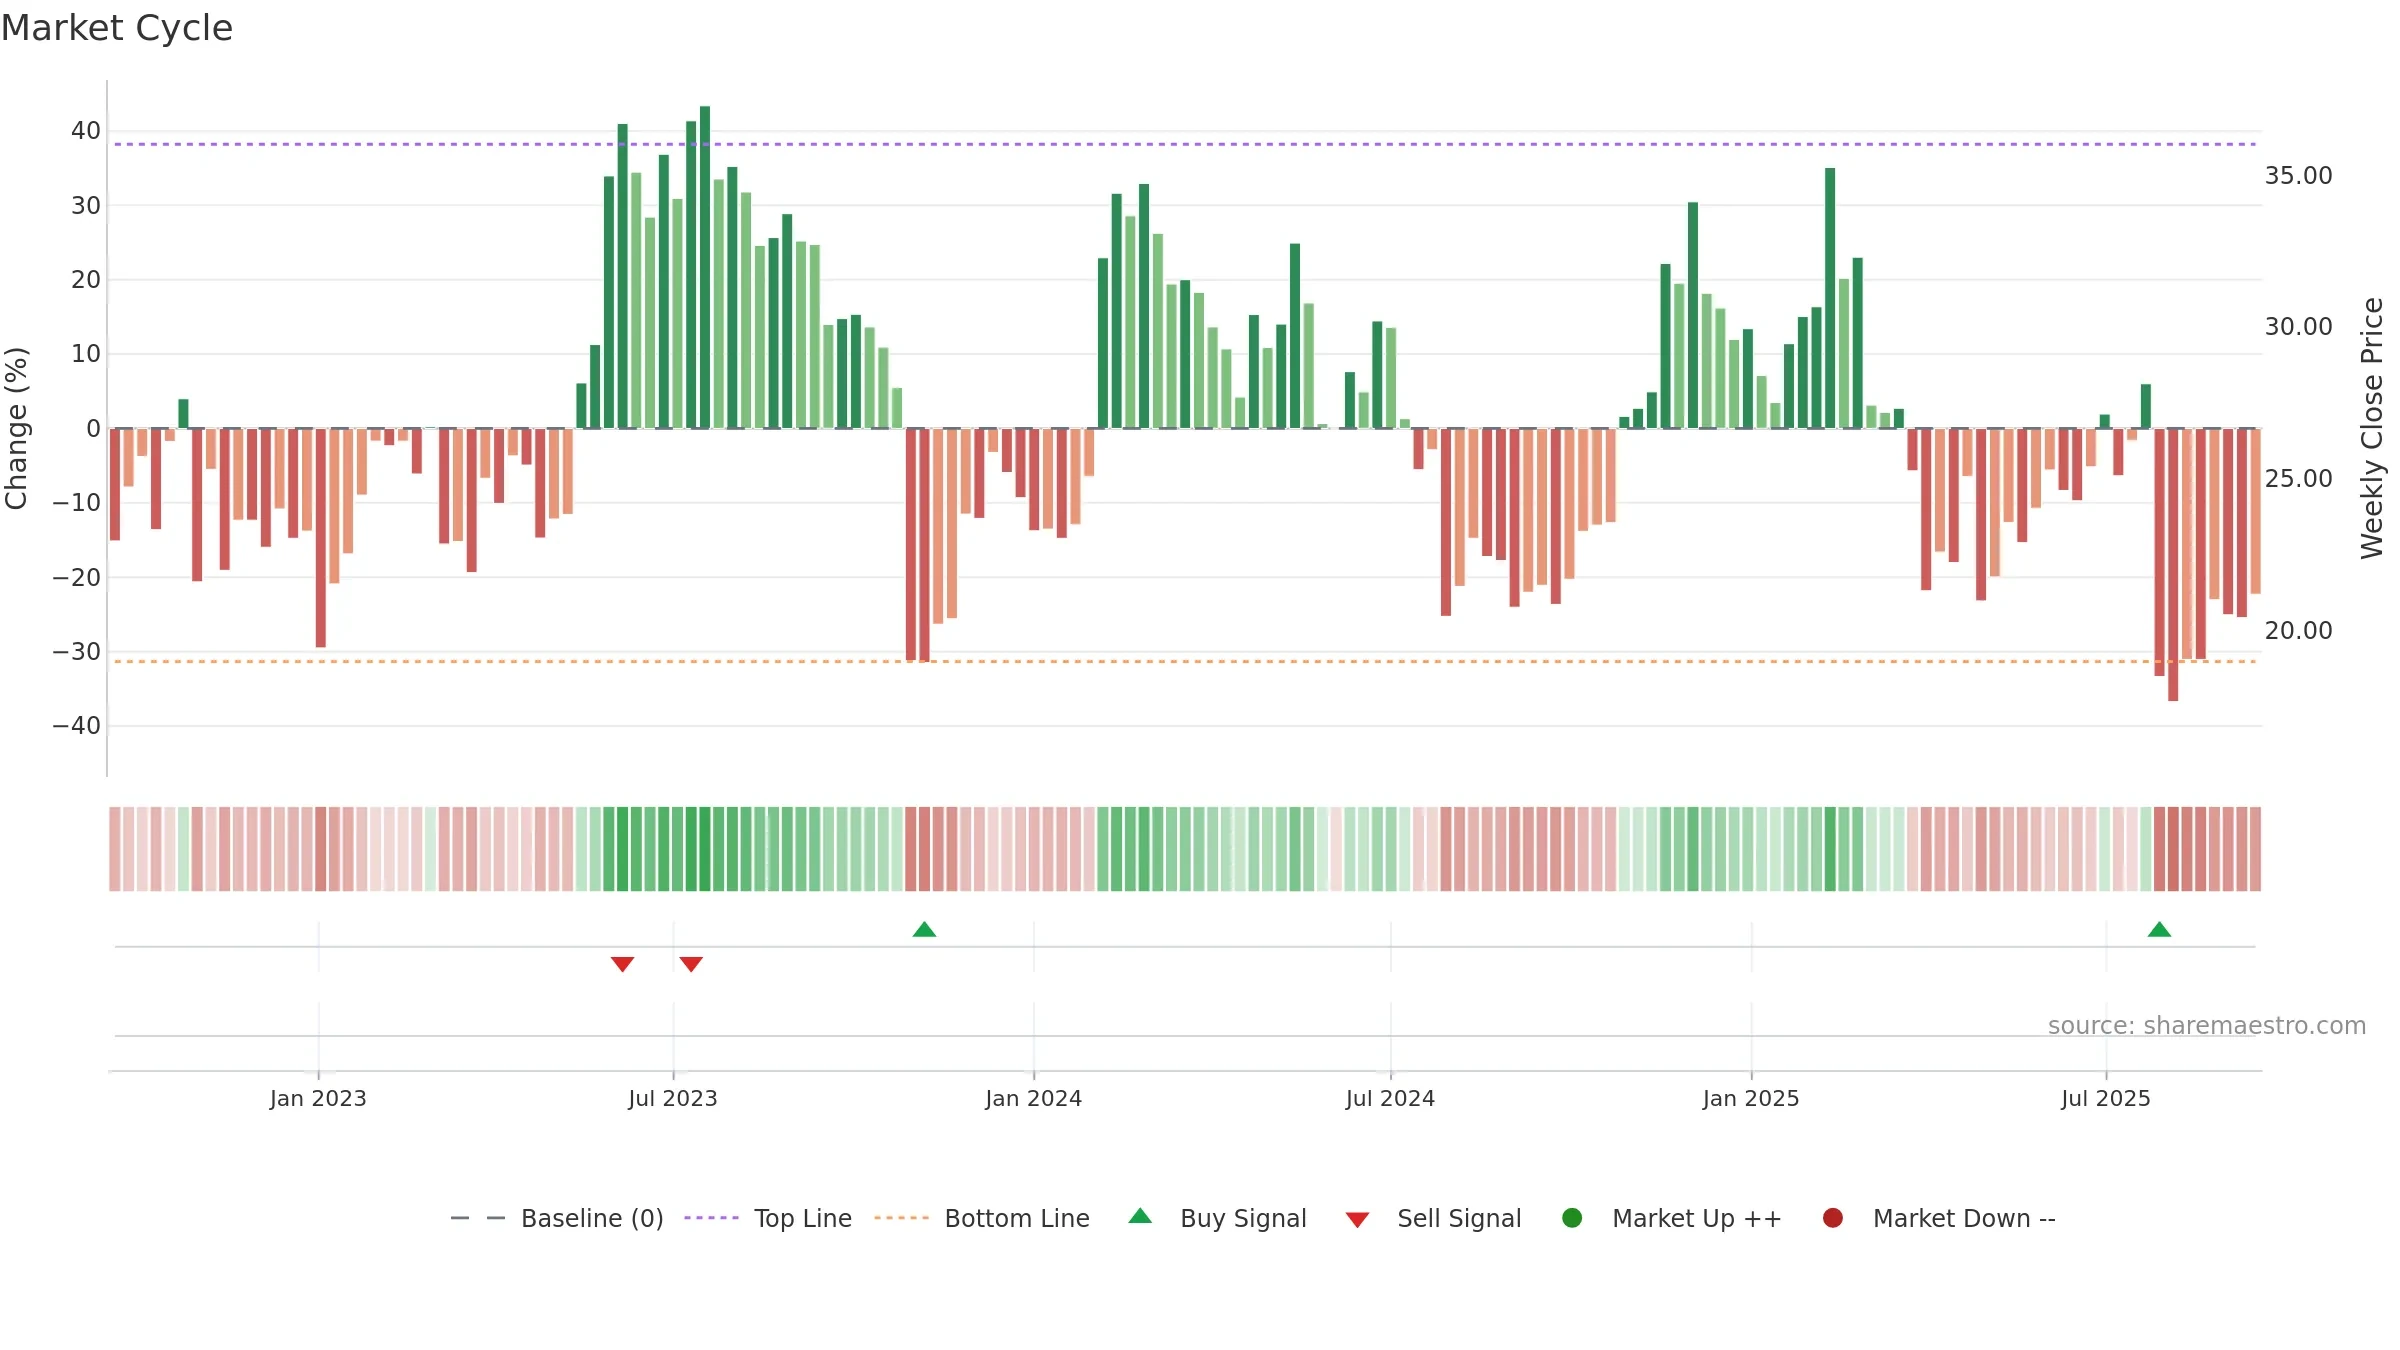Click the Jul 2025 axis label

coord(2105,1098)
